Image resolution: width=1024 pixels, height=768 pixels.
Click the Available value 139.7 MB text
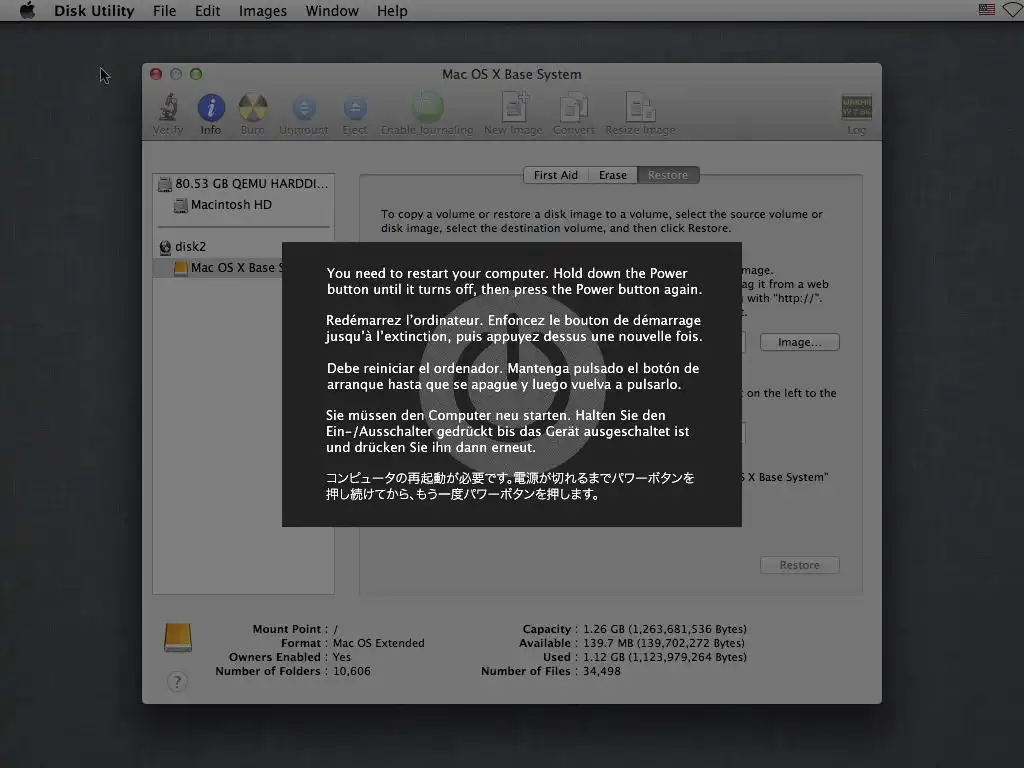pos(664,643)
